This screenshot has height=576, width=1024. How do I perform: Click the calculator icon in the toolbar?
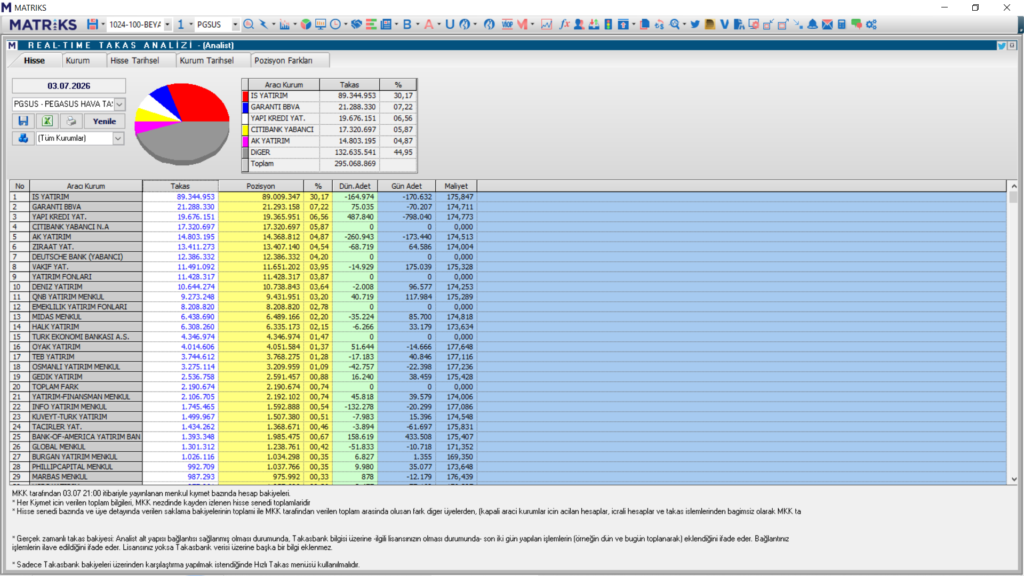[x=842, y=25]
